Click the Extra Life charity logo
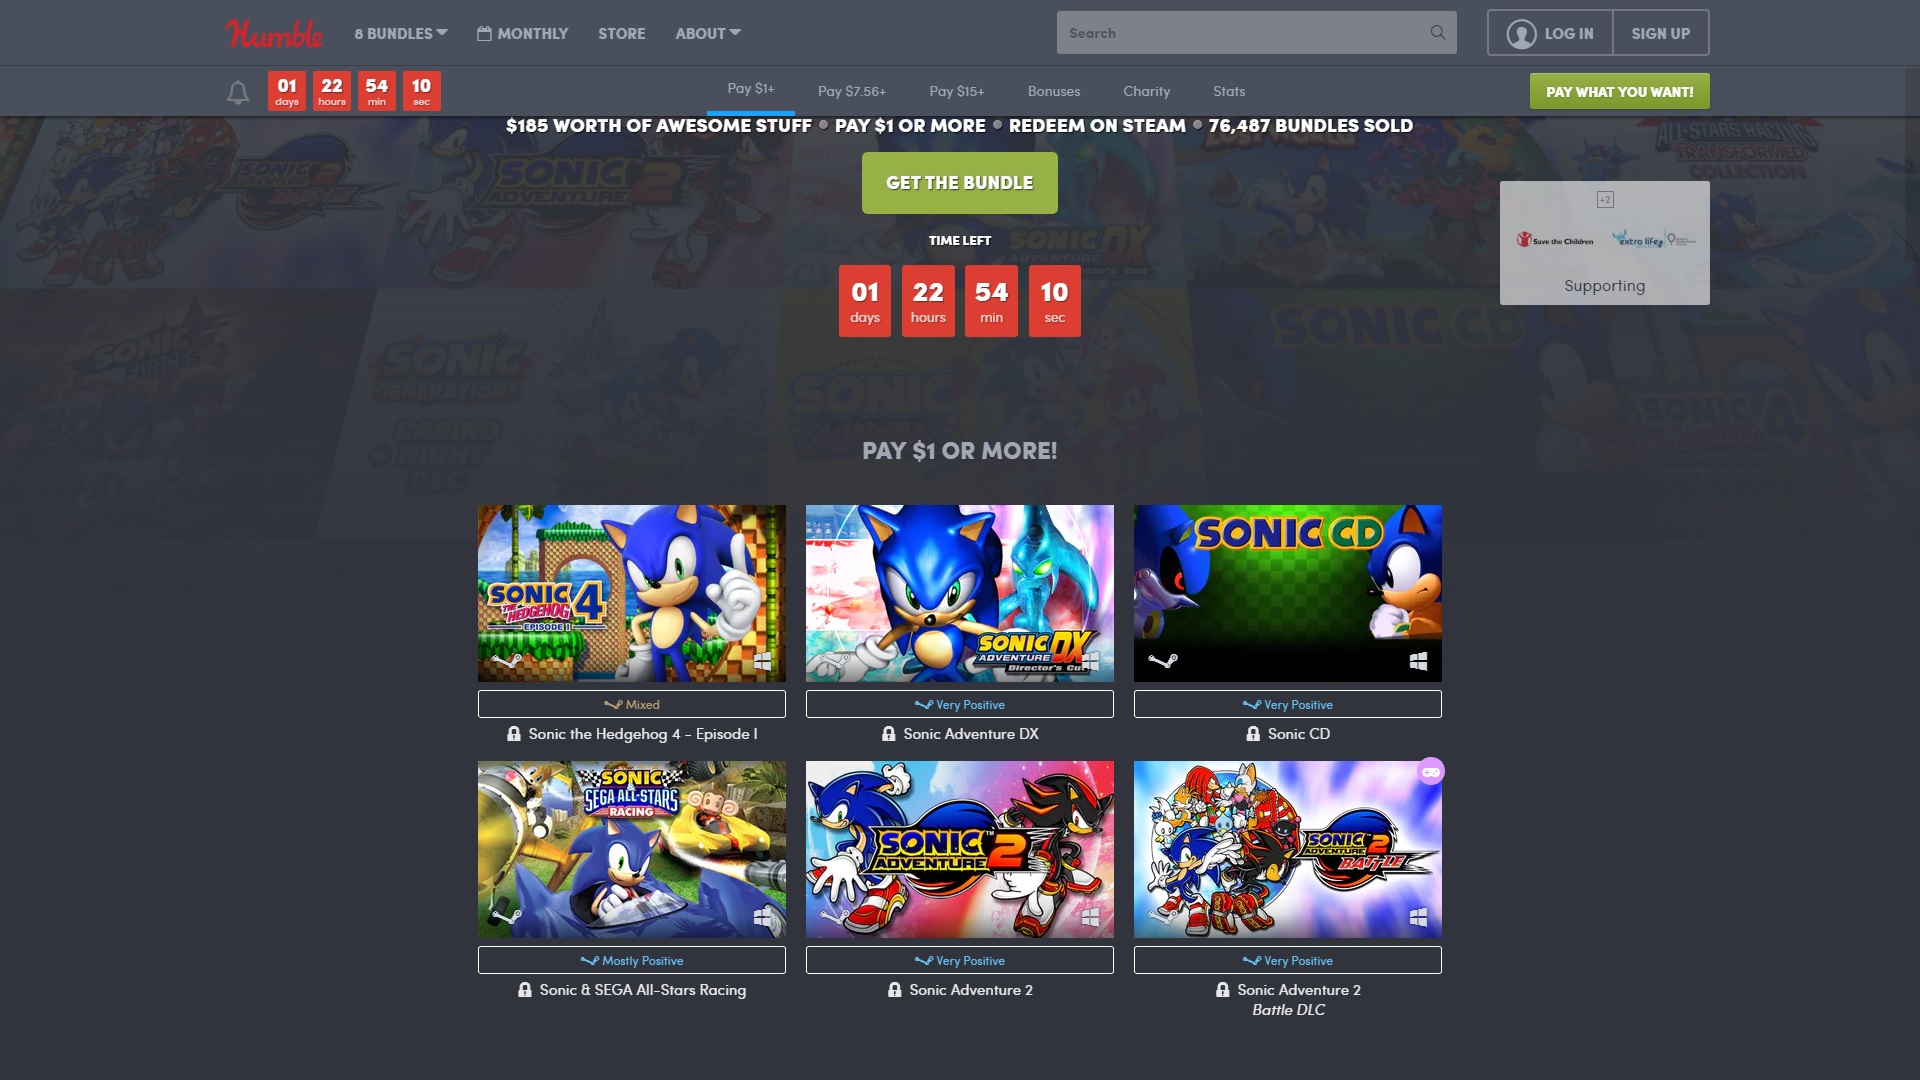 (1653, 240)
